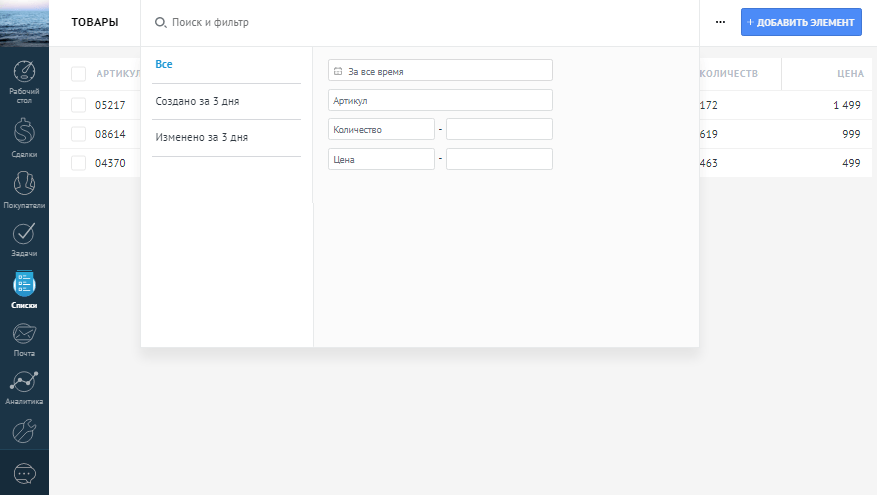Open the Рабочий стол dashboard icon
The height and width of the screenshot is (495, 877).
click(x=24, y=75)
